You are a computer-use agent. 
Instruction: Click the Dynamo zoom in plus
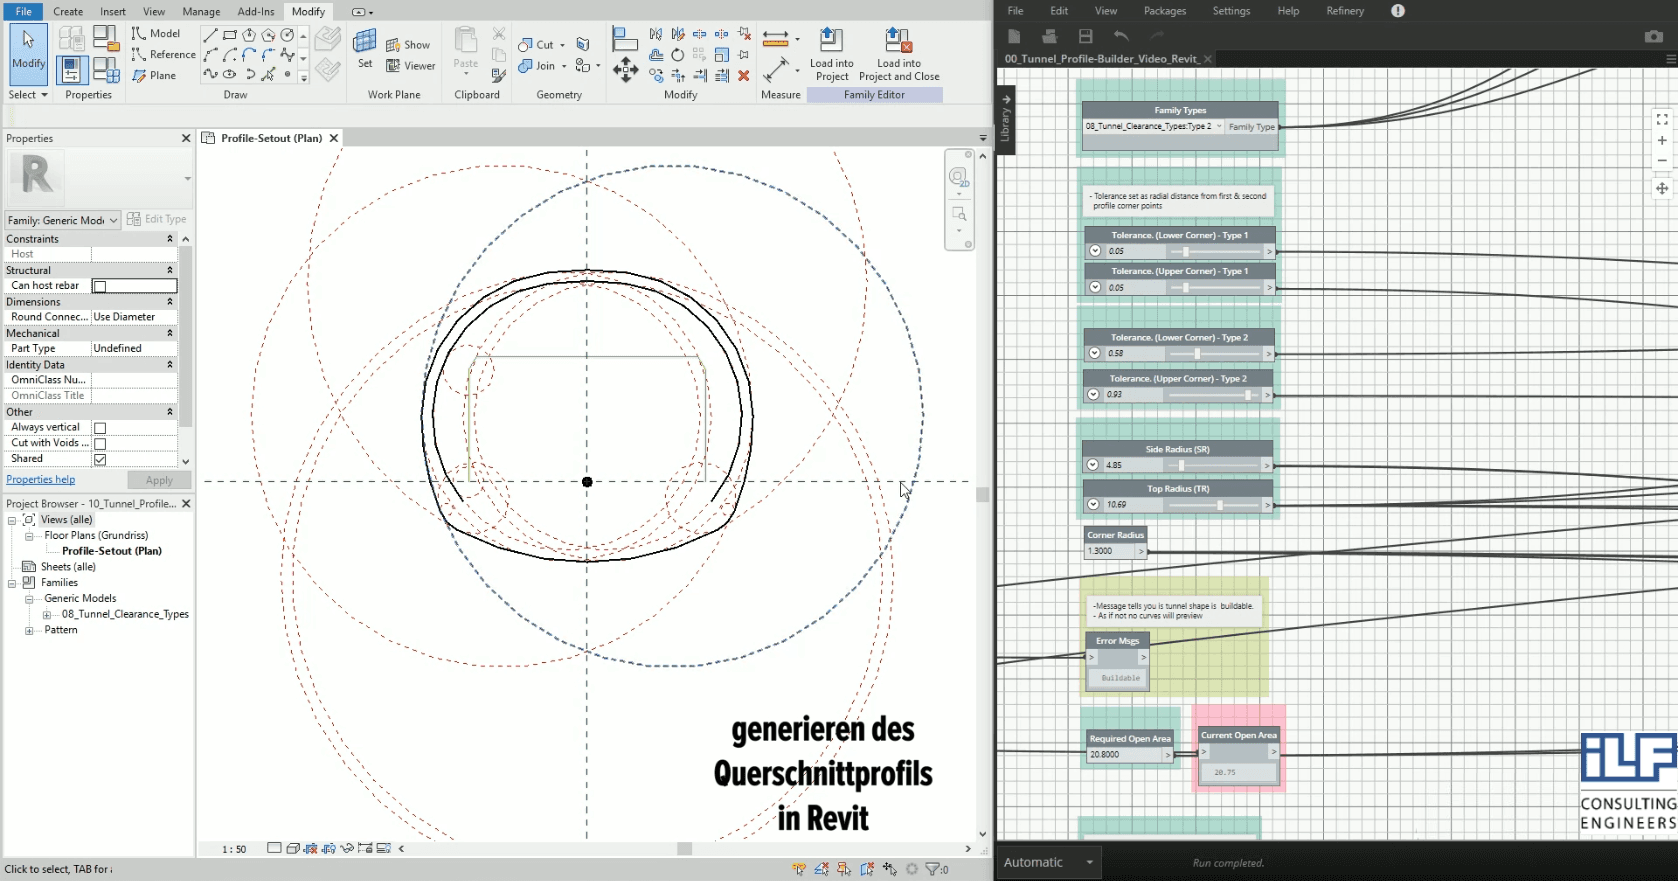(x=1662, y=141)
